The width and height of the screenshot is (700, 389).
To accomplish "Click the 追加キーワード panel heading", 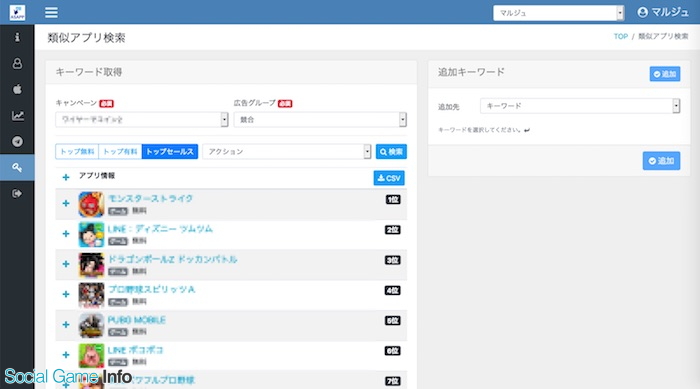I will pyautogui.click(x=471, y=72).
